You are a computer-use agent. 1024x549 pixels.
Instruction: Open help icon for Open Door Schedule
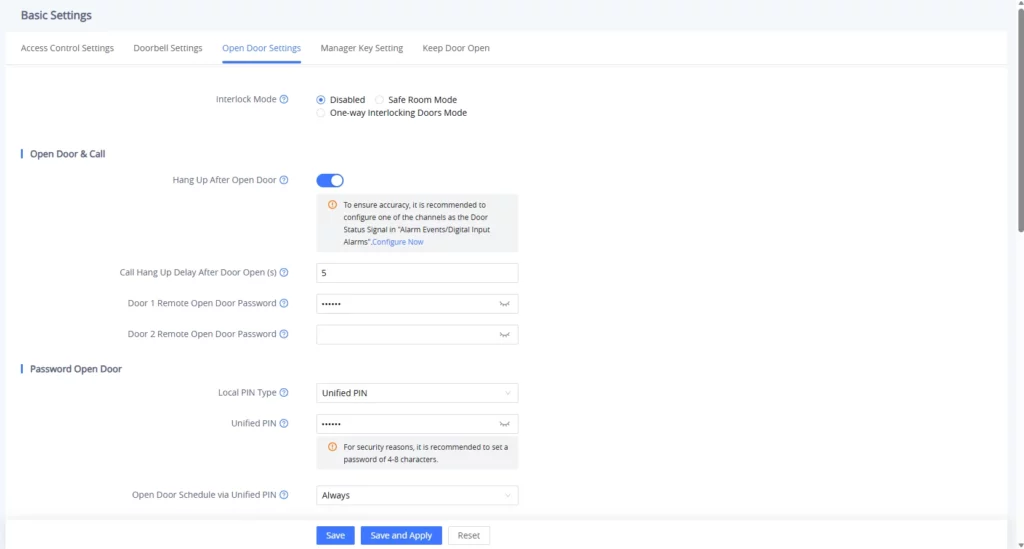(284, 495)
